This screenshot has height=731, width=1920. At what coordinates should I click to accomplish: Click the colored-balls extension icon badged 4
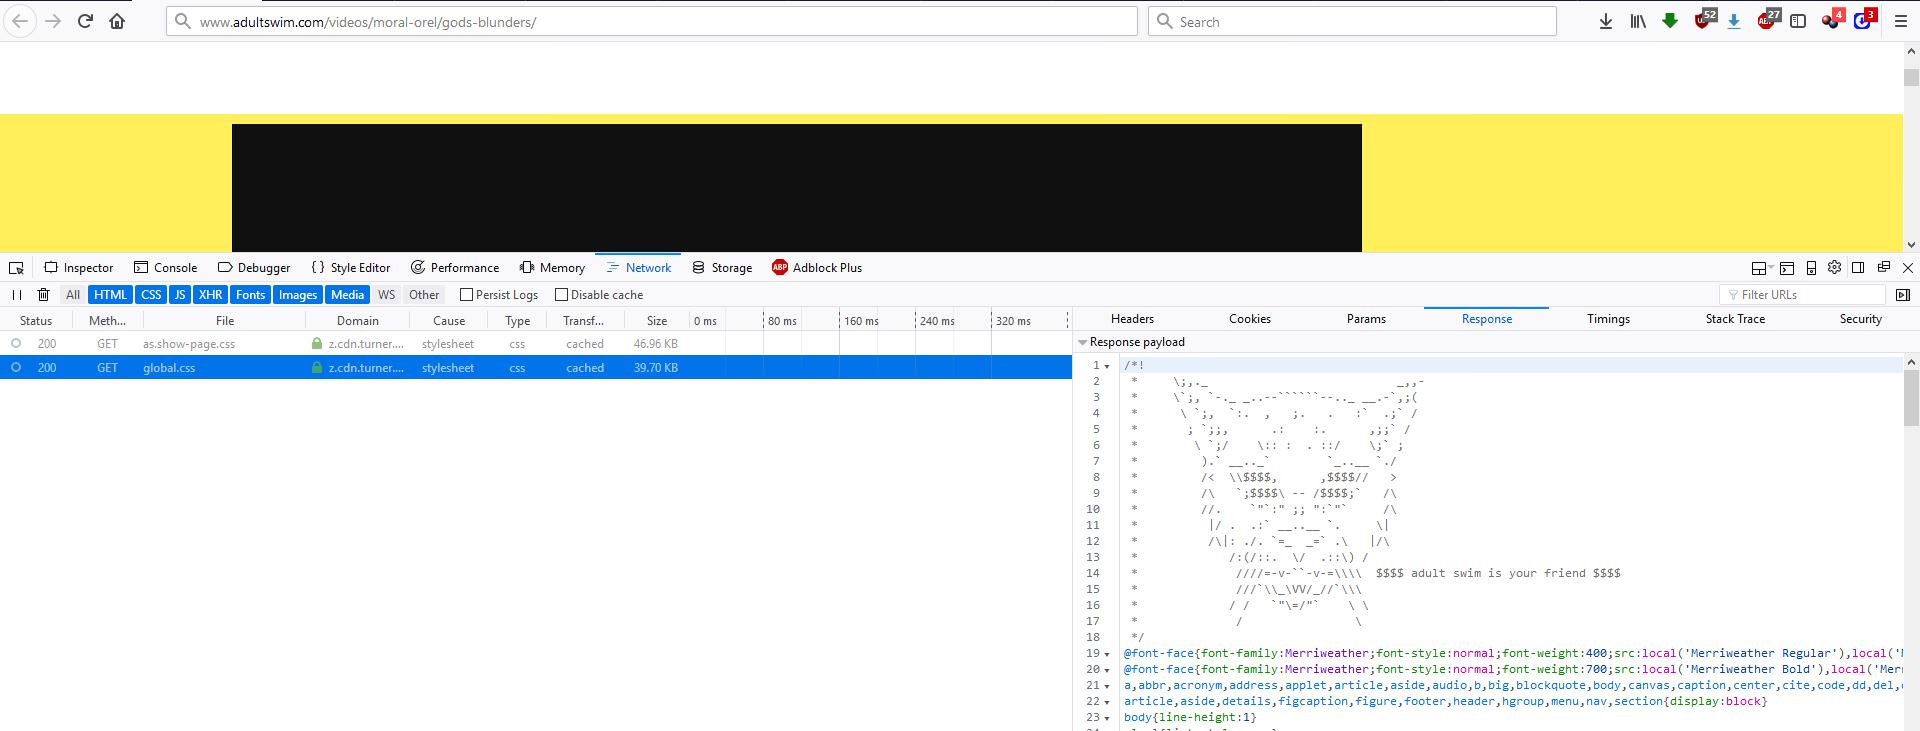pyautogui.click(x=1832, y=20)
